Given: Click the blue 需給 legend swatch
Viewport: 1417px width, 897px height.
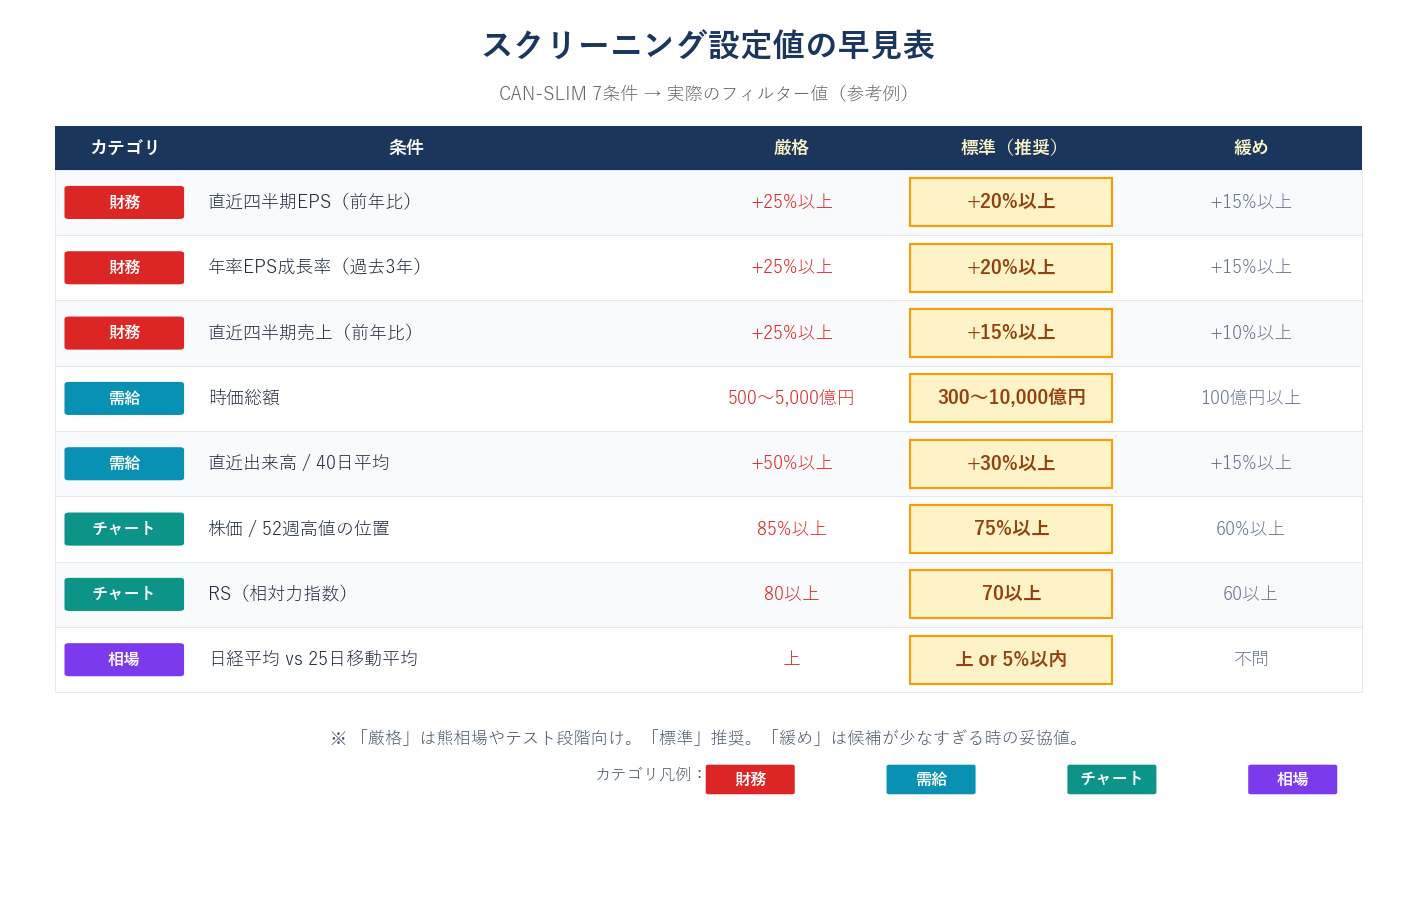Looking at the screenshot, I should pyautogui.click(x=931, y=779).
